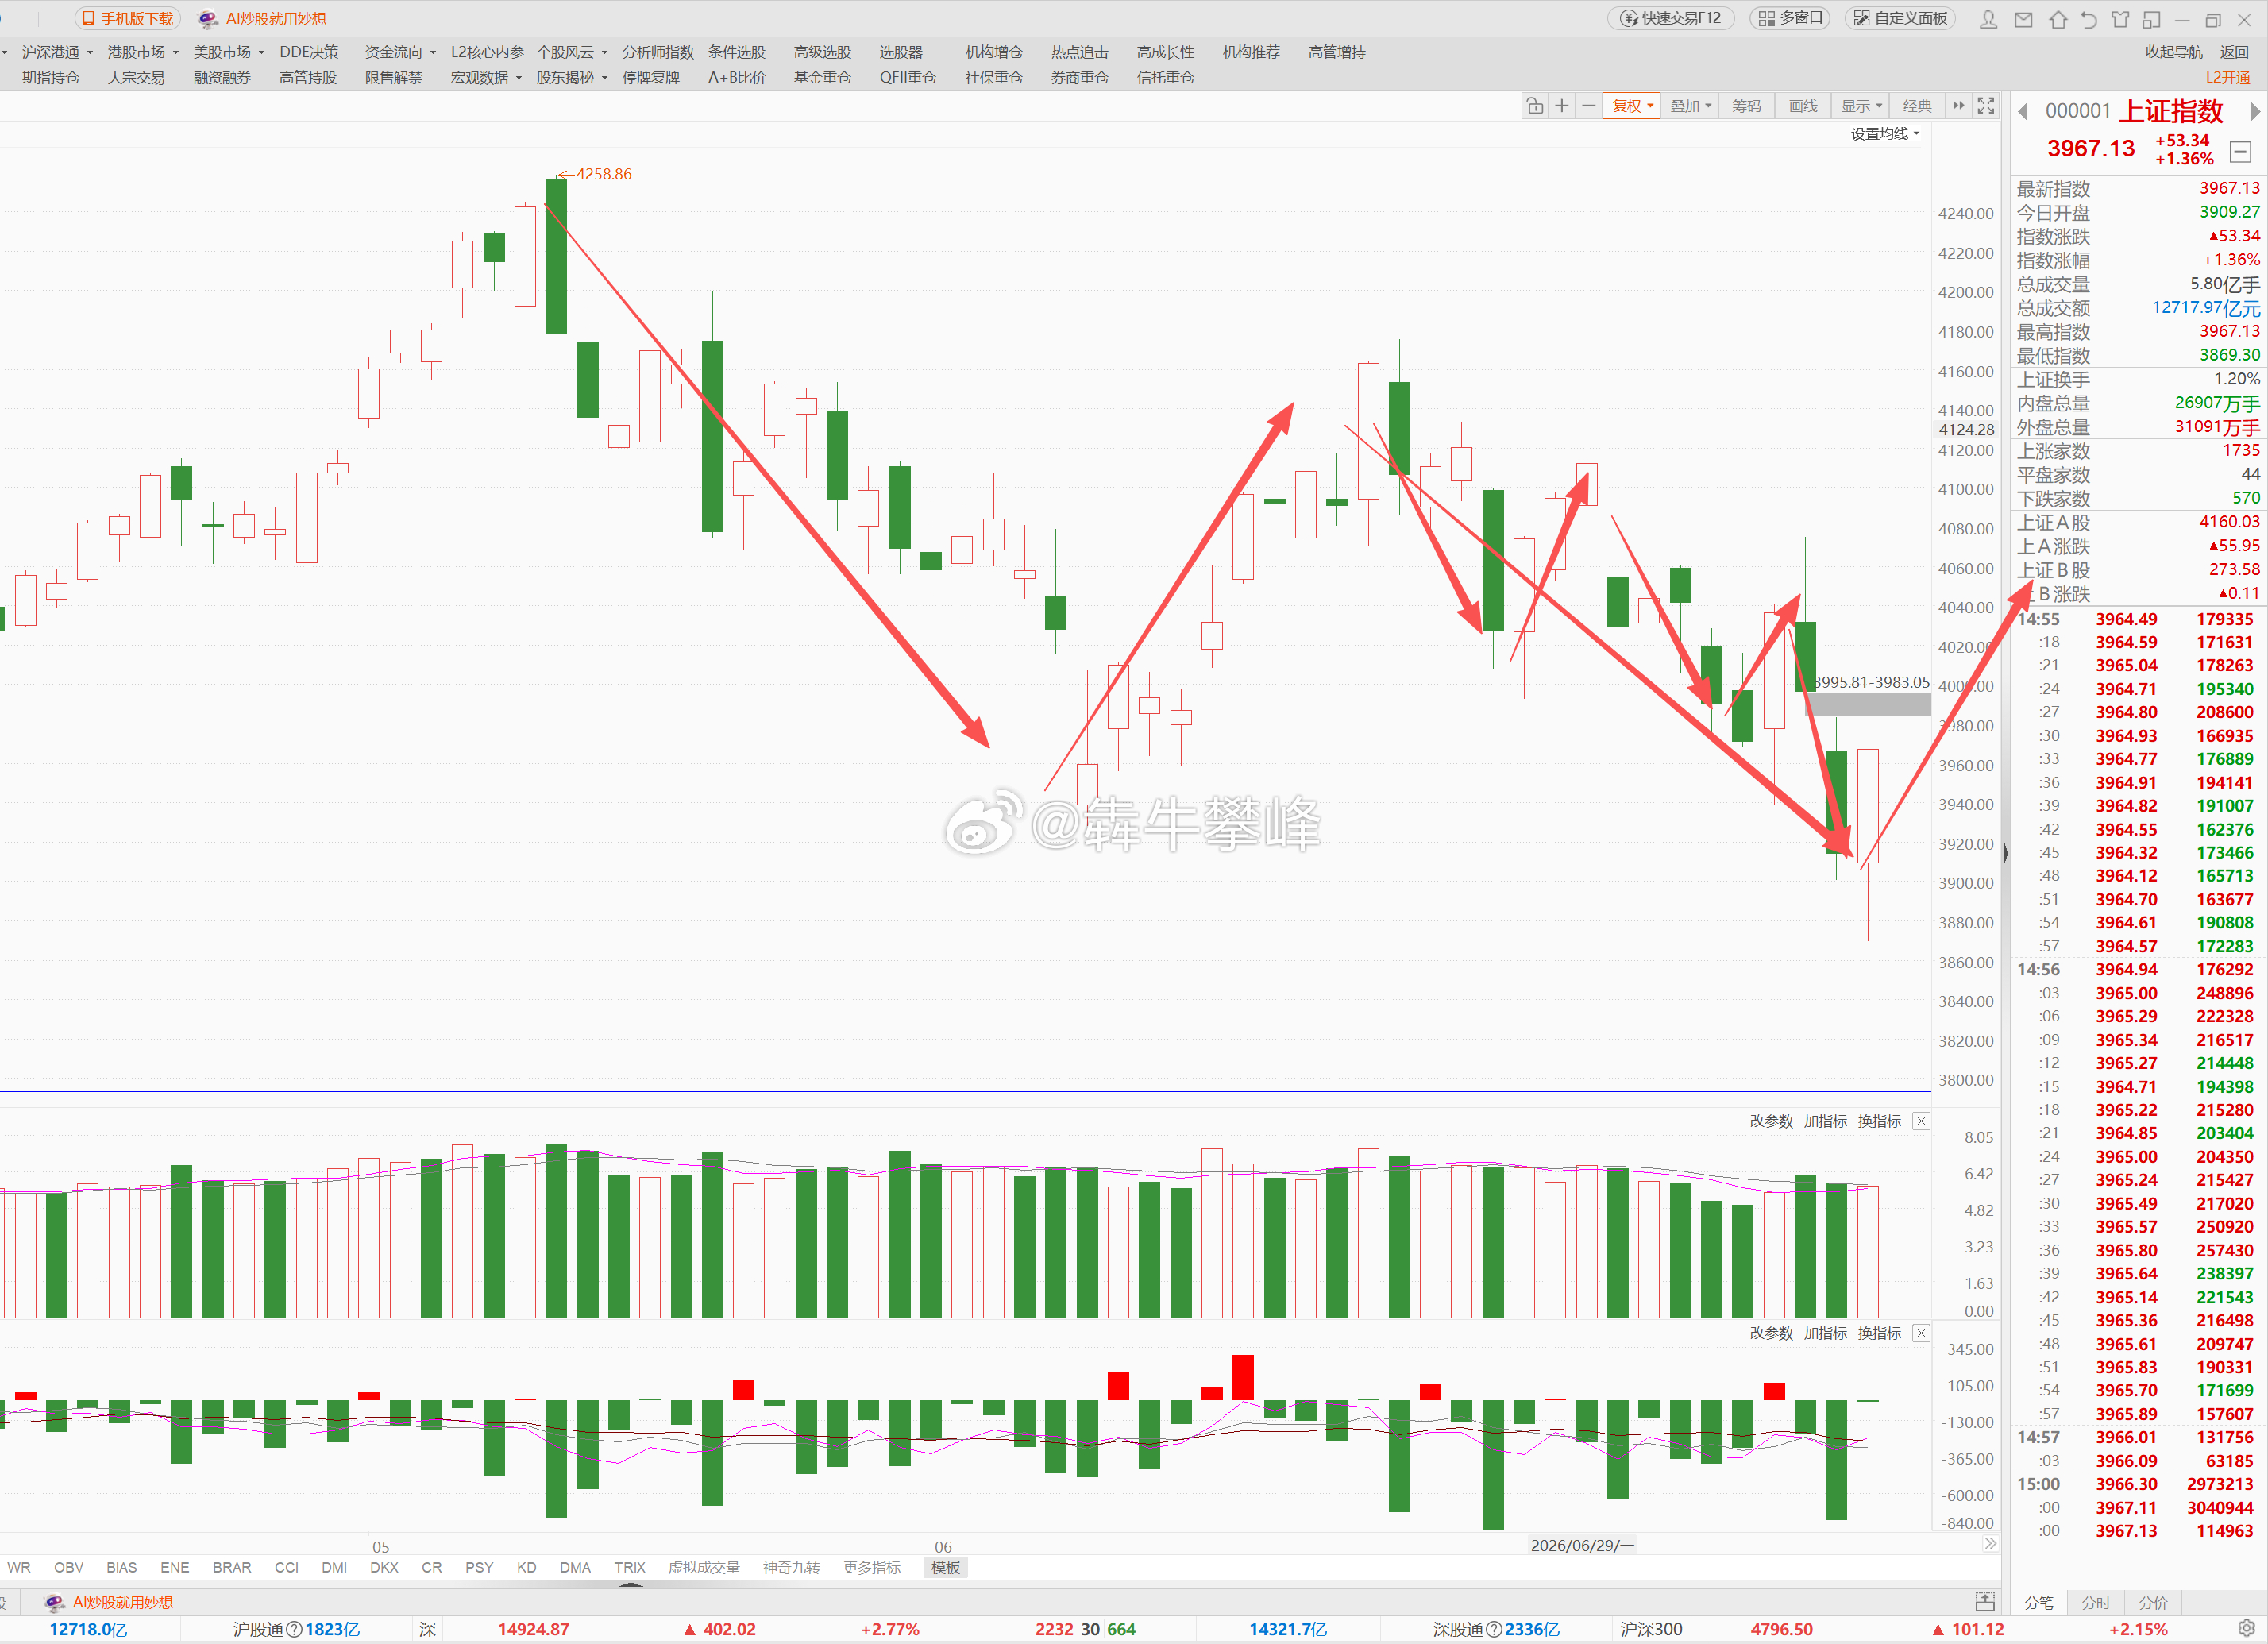This screenshot has width=2268, height=1644.
Task: Click the chart lock icon
Action: pos(1535,106)
